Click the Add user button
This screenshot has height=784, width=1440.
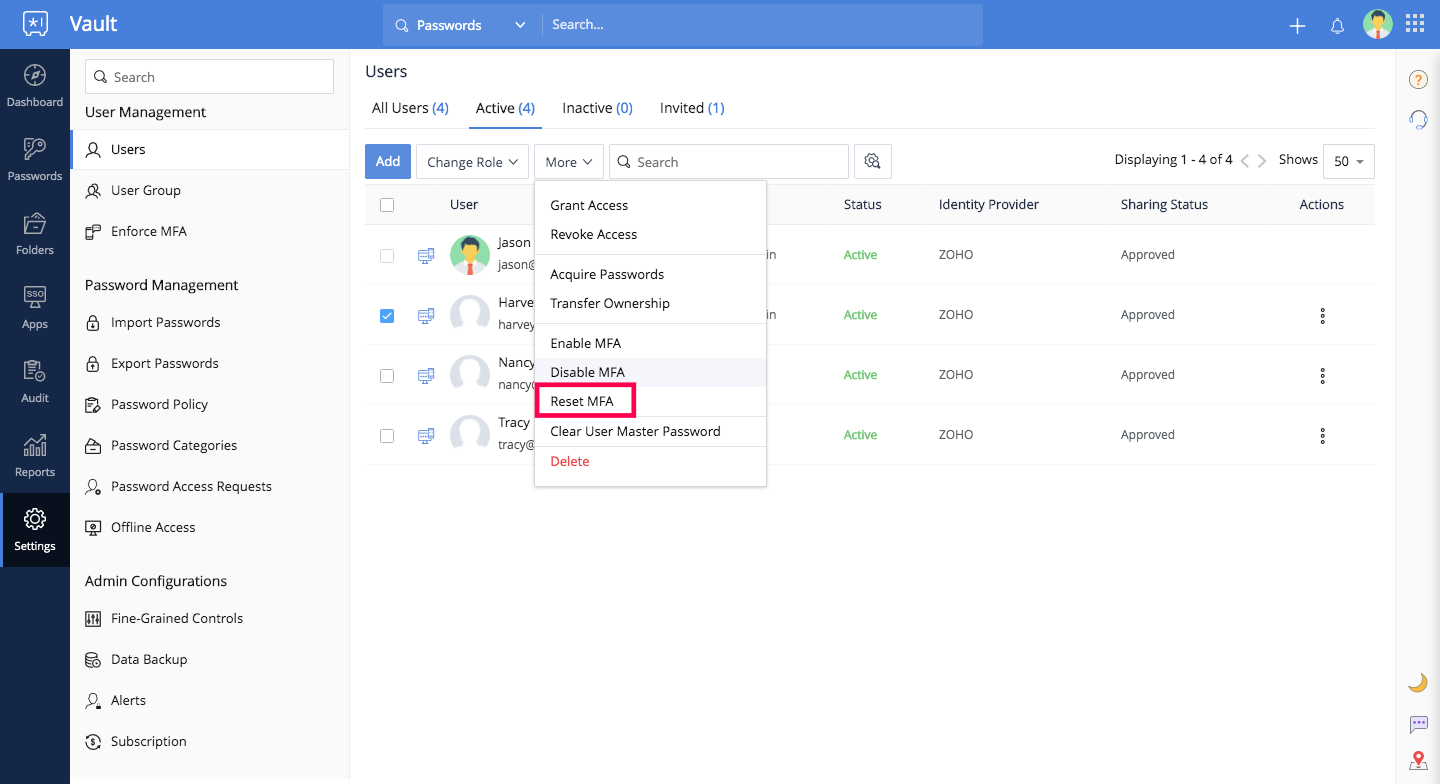pyautogui.click(x=388, y=161)
